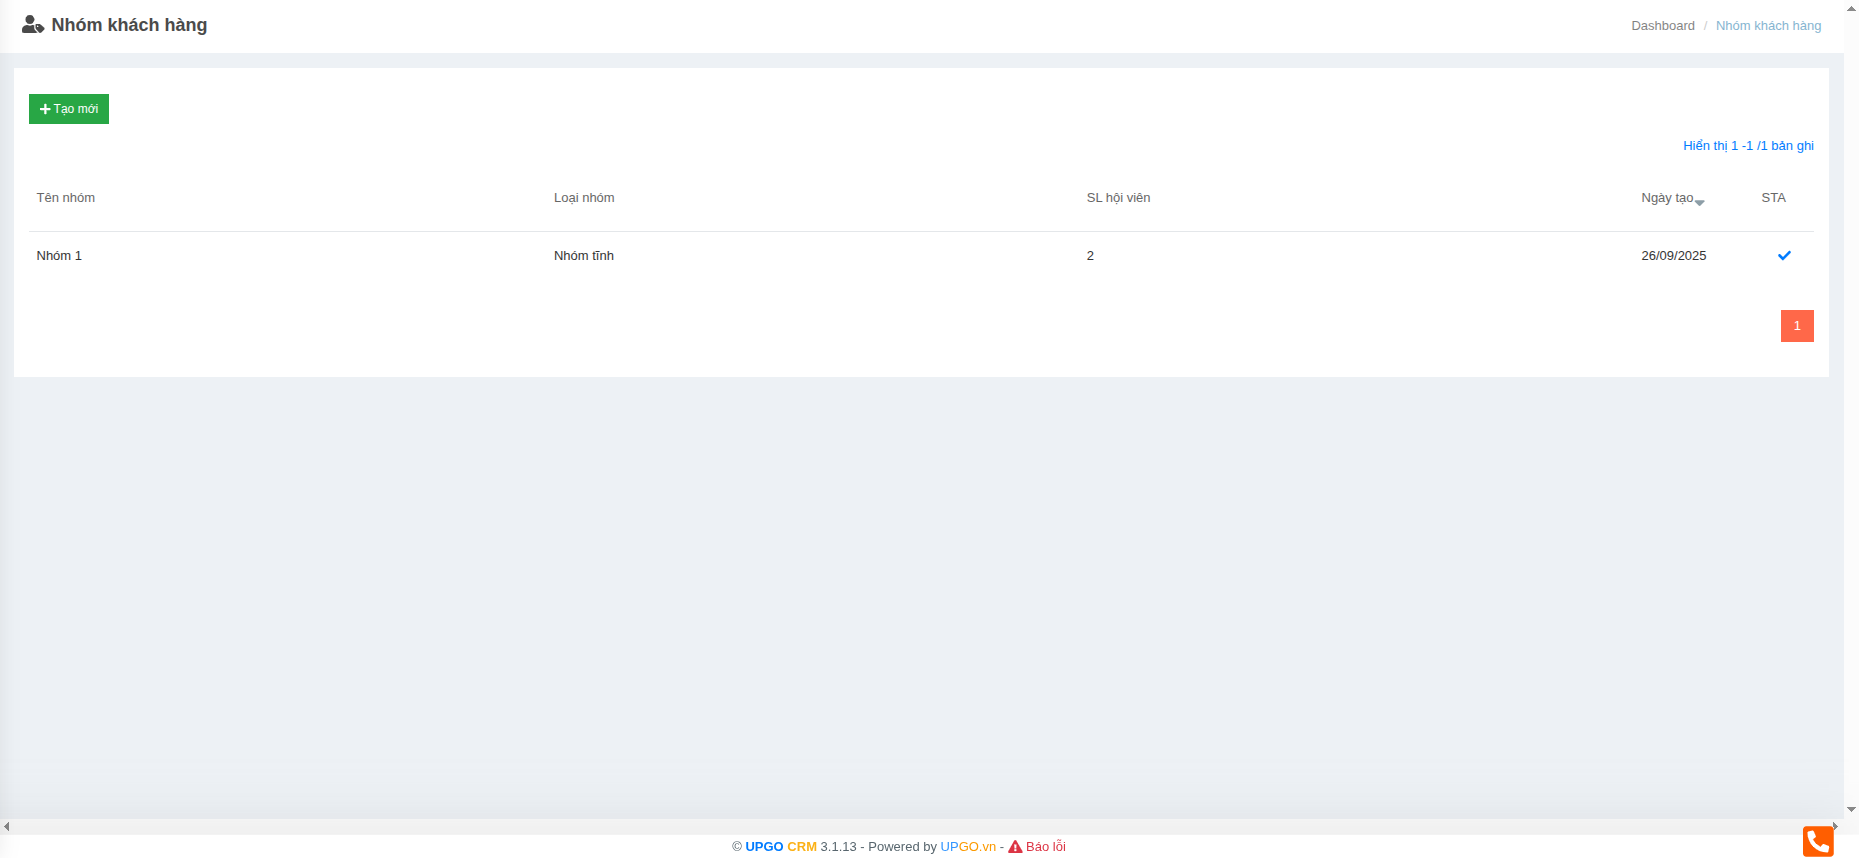The image size is (1859, 858).
Task: Click the SL hội viên column header
Action: coord(1118,198)
